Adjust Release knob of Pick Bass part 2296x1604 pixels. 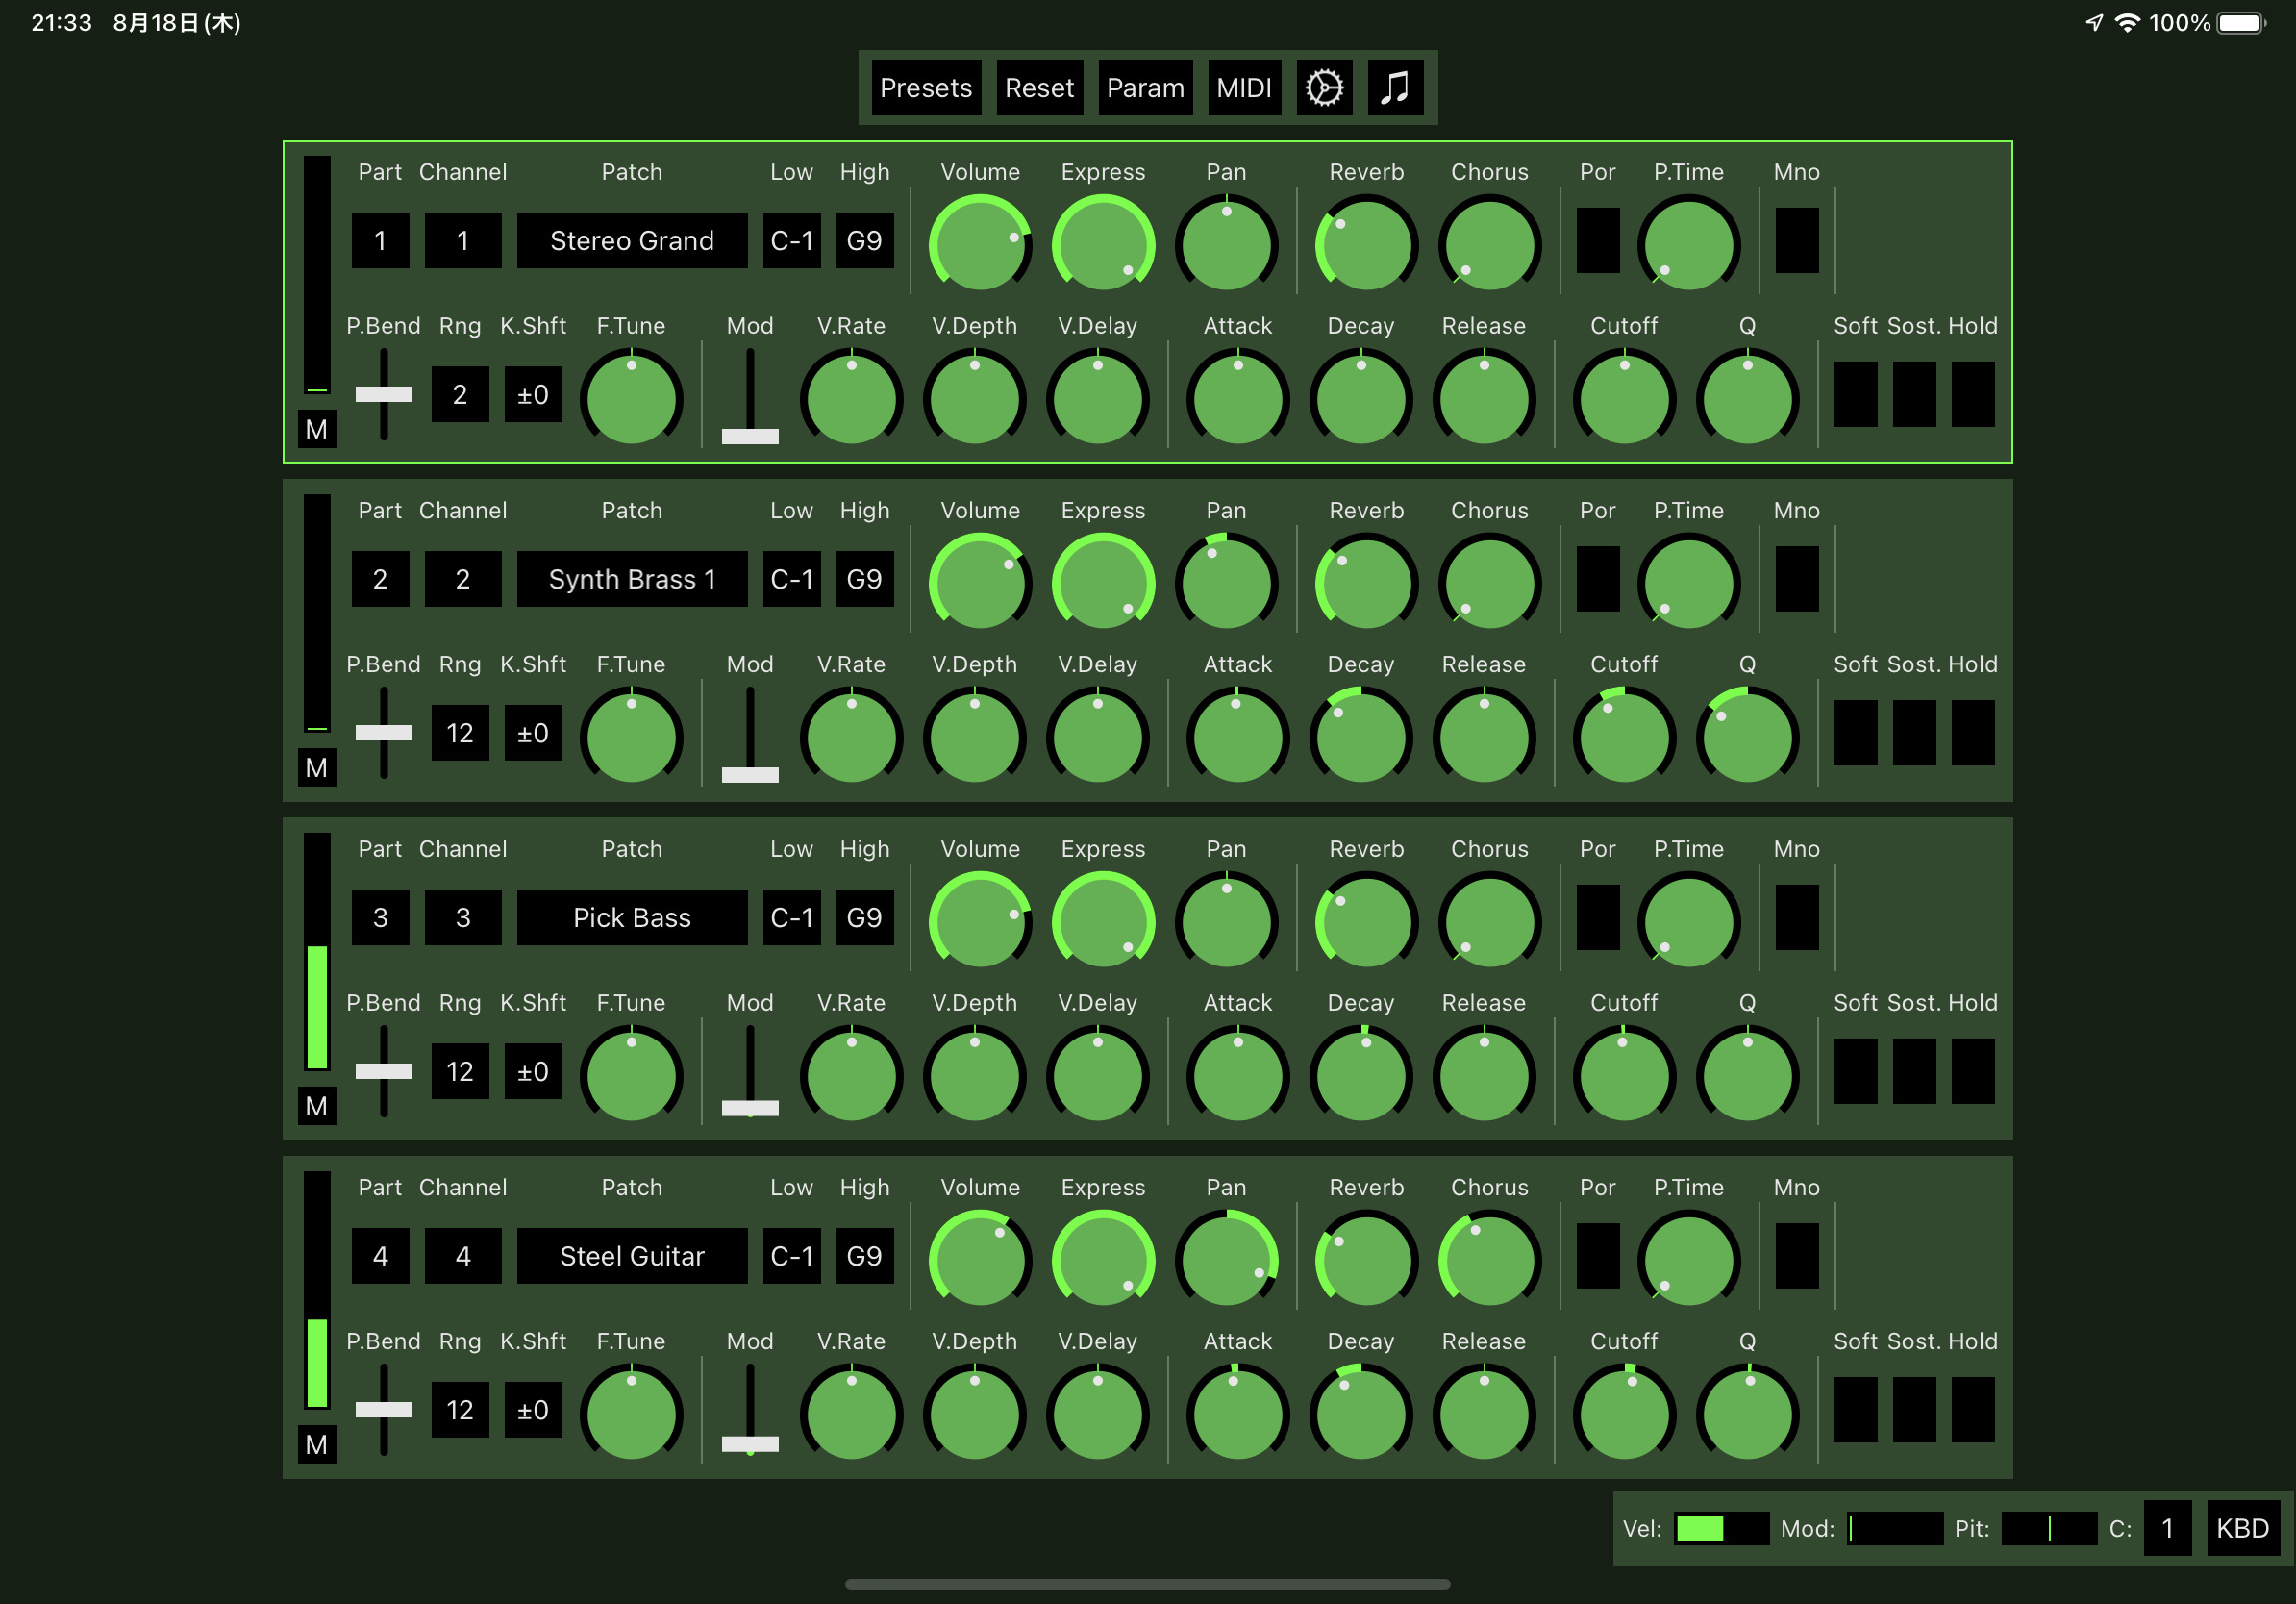1484,1075
